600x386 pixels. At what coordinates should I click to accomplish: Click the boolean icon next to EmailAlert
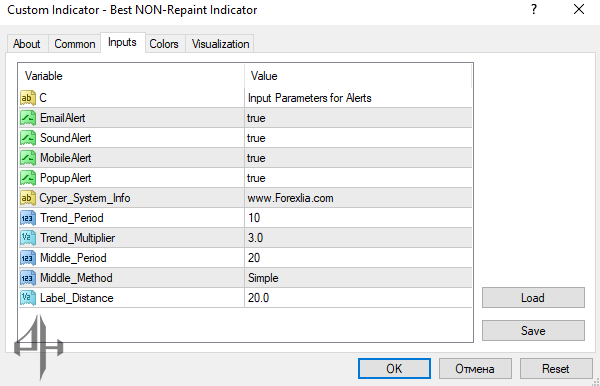click(28, 118)
